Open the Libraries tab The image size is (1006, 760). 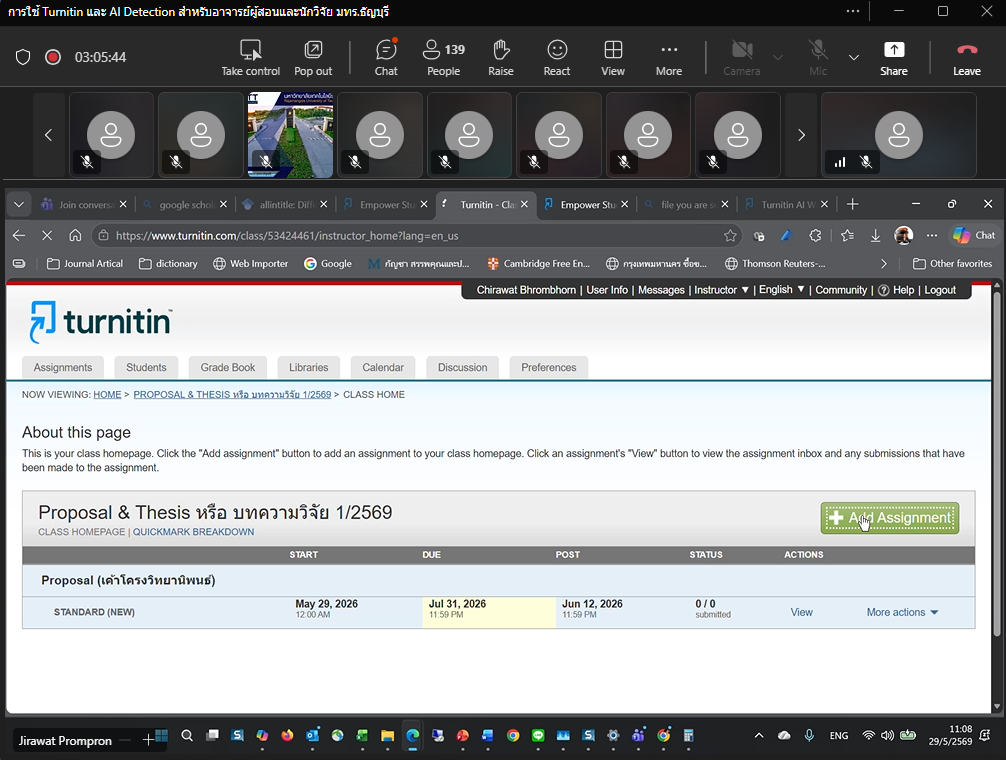point(309,367)
